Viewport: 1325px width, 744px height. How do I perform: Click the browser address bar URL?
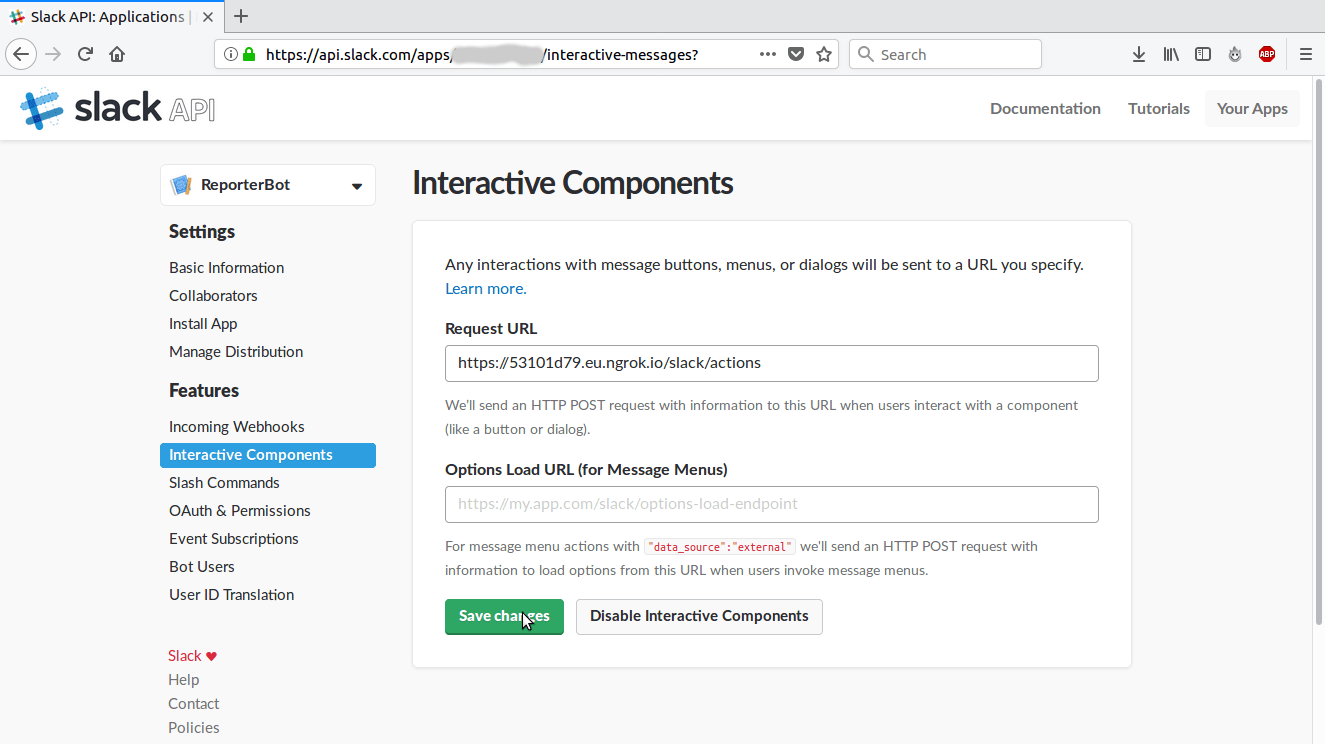[x=482, y=54]
